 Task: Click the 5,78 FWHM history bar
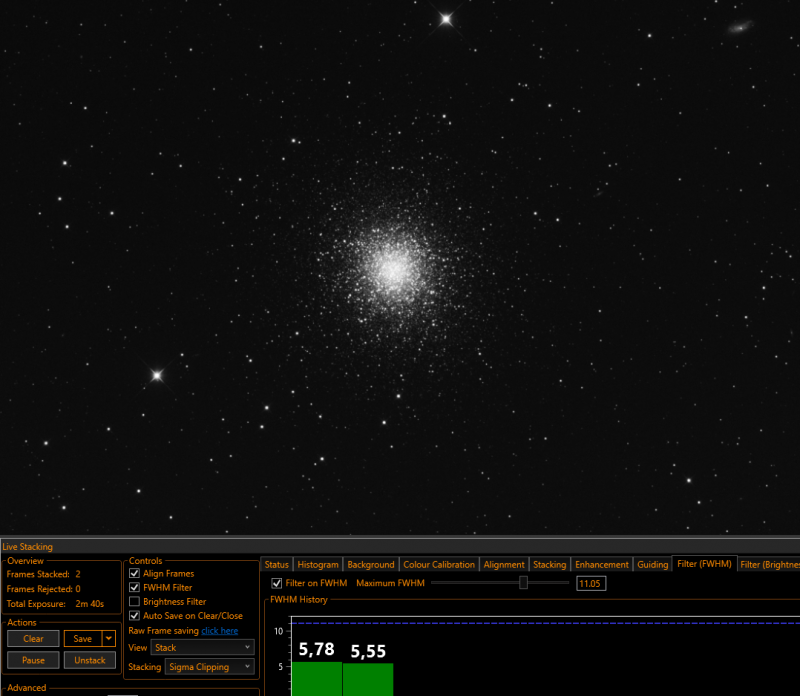coord(316,679)
